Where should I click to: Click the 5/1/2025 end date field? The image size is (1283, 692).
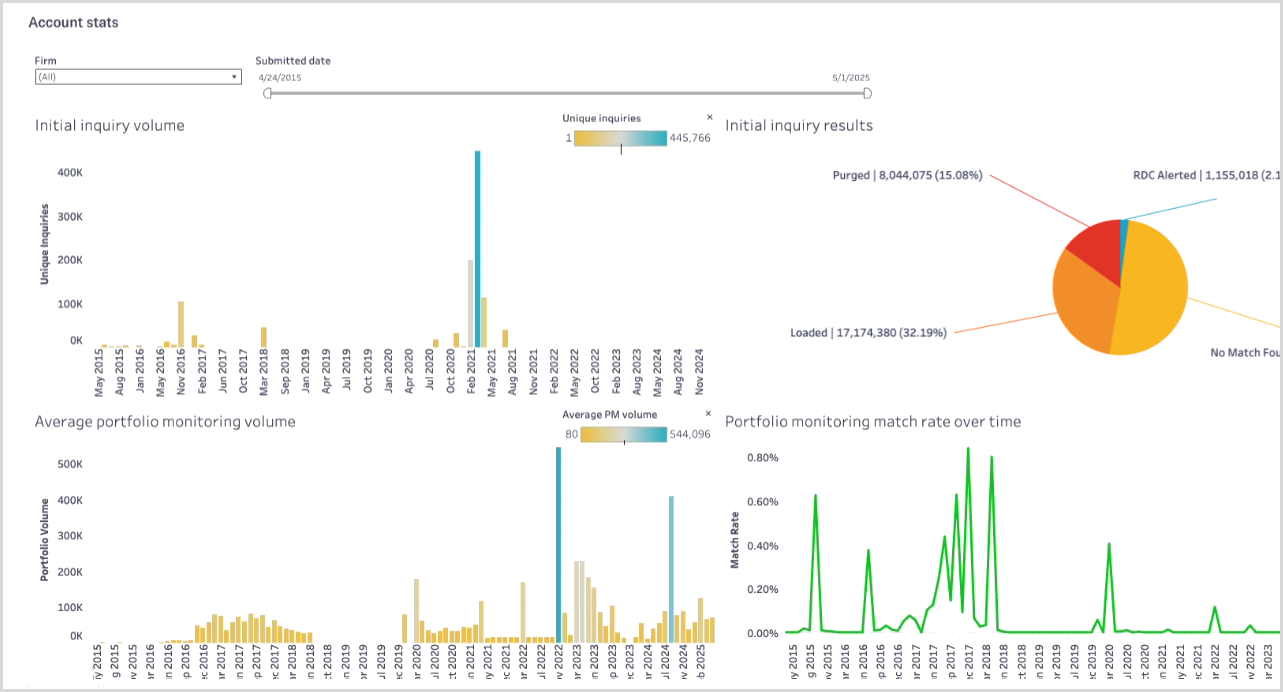(x=851, y=77)
